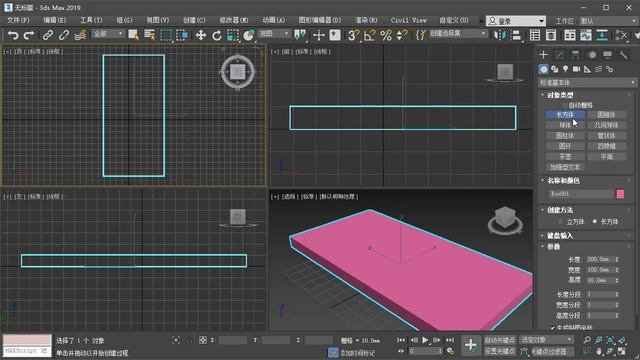Click the 圆柱体 cylinder button
This screenshot has width=640, height=360.
click(565, 136)
